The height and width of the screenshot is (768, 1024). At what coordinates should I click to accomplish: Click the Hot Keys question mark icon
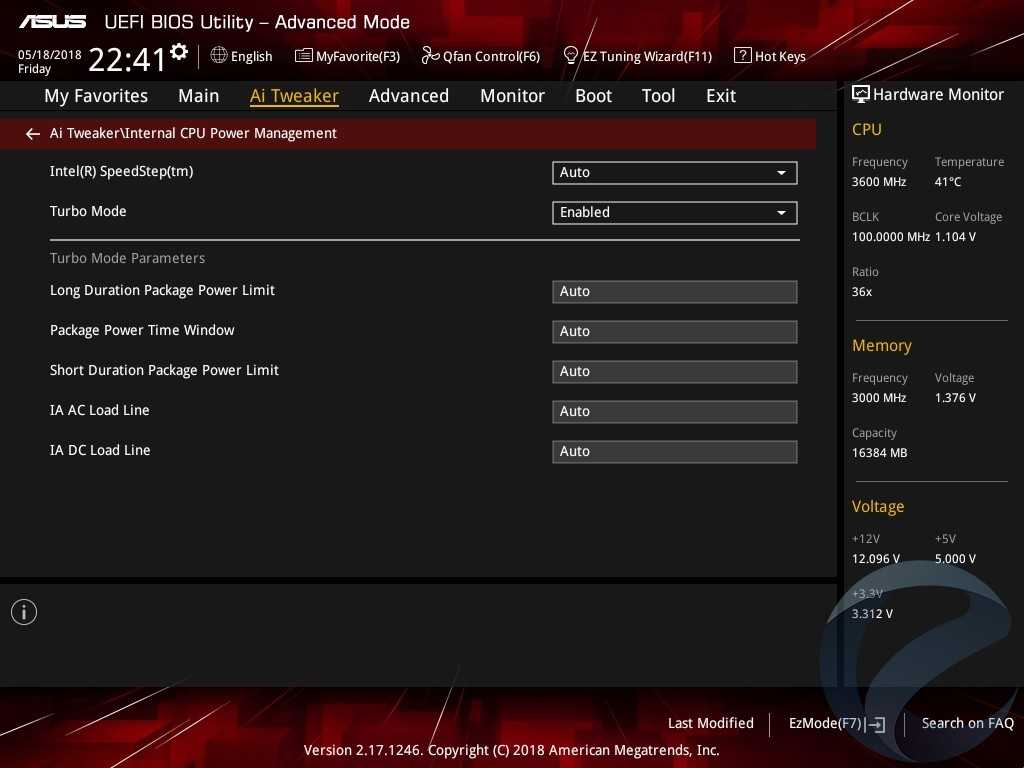click(x=742, y=56)
